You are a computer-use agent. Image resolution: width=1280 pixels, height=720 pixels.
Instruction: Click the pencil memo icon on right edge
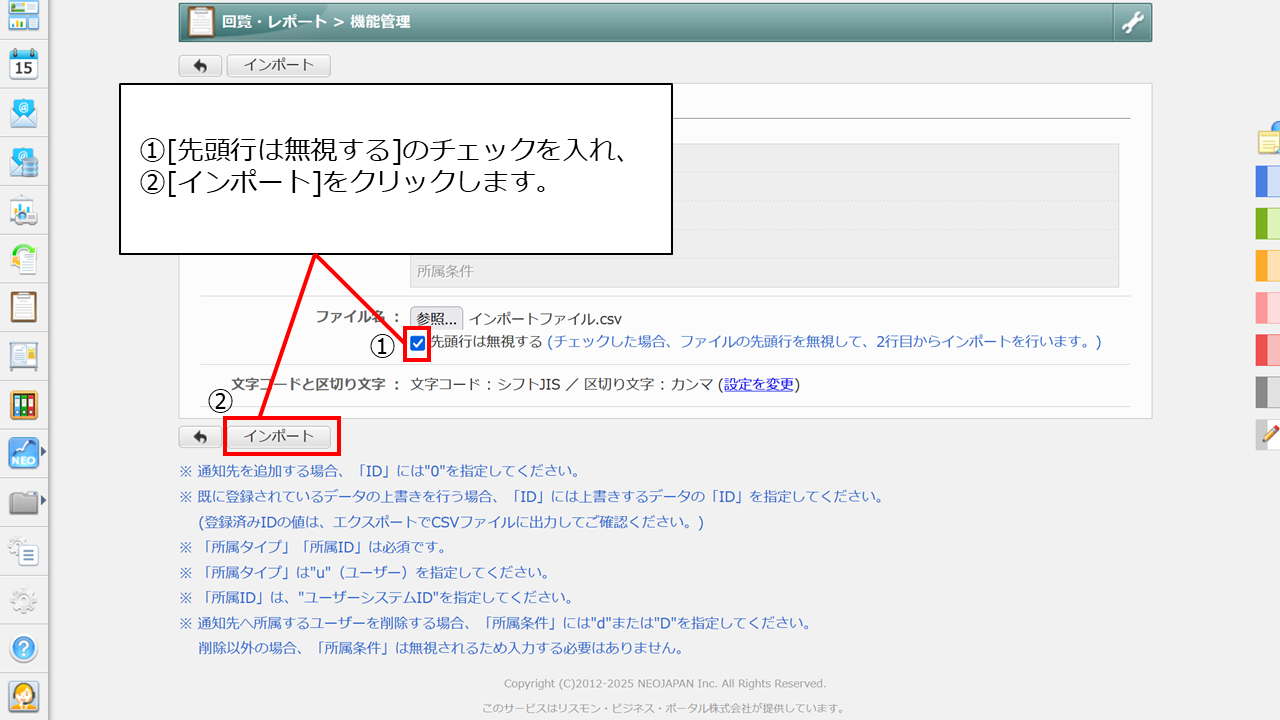[x=1269, y=434]
